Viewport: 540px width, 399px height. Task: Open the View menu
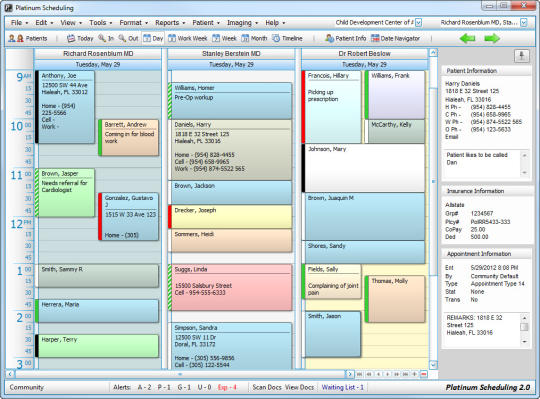coord(71,23)
